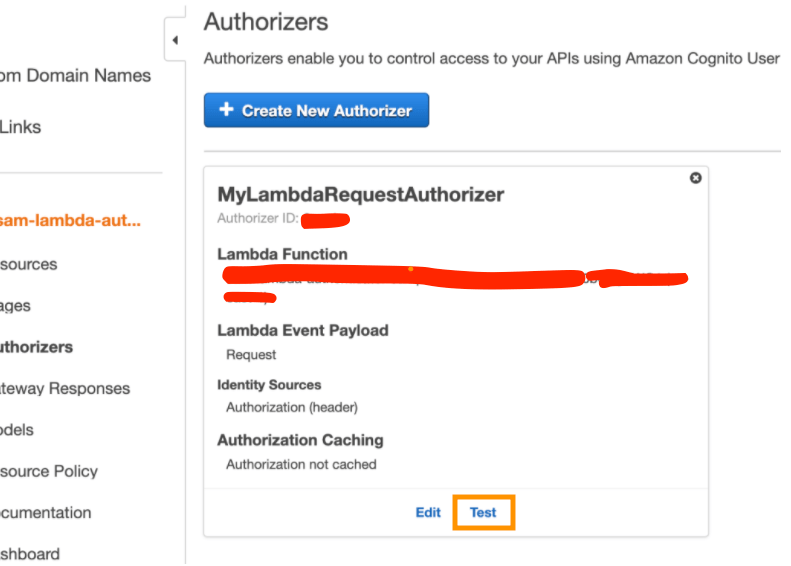Open the Dashboard sidebar item
Viewport: 791px width, 566px height.
(30, 553)
